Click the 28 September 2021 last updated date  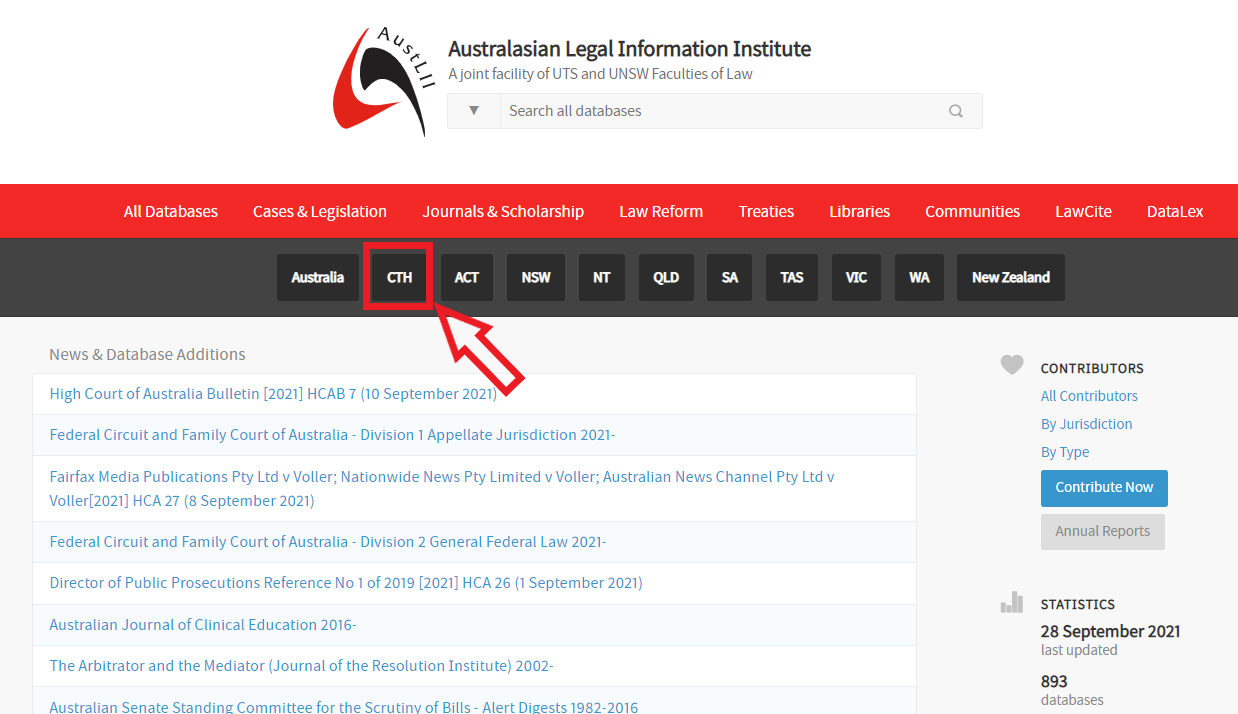tap(1110, 631)
